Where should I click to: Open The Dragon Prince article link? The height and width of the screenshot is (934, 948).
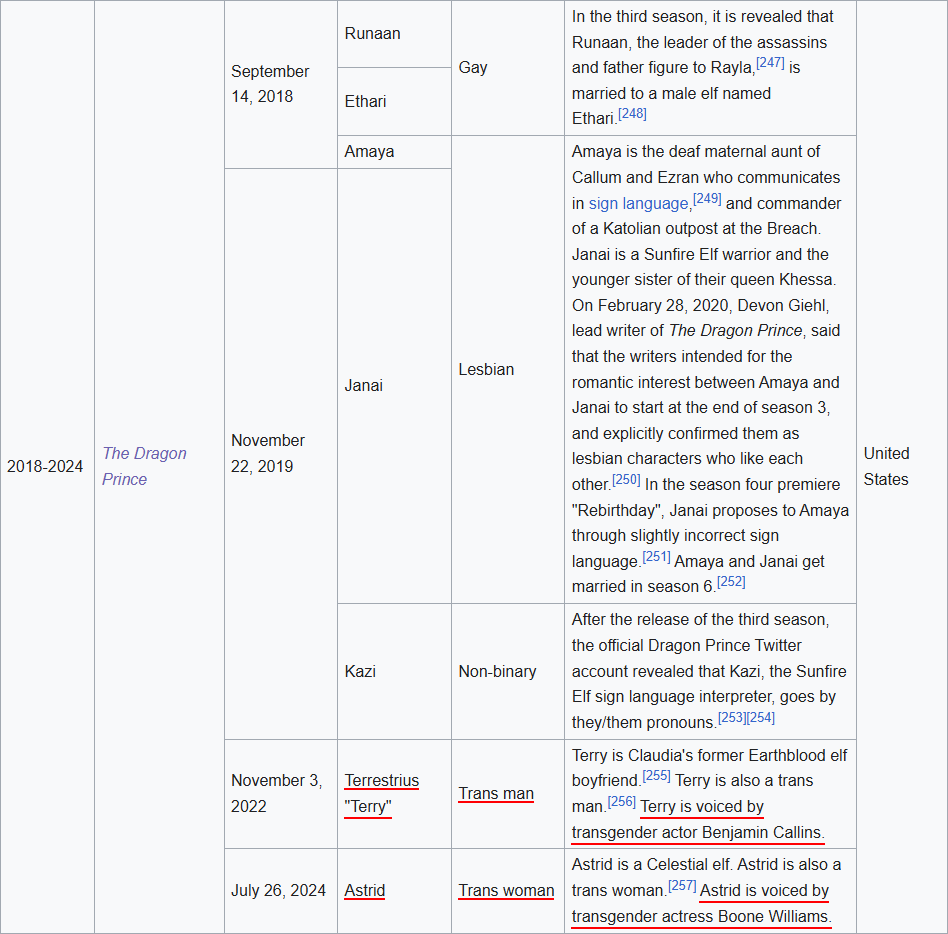point(144,466)
